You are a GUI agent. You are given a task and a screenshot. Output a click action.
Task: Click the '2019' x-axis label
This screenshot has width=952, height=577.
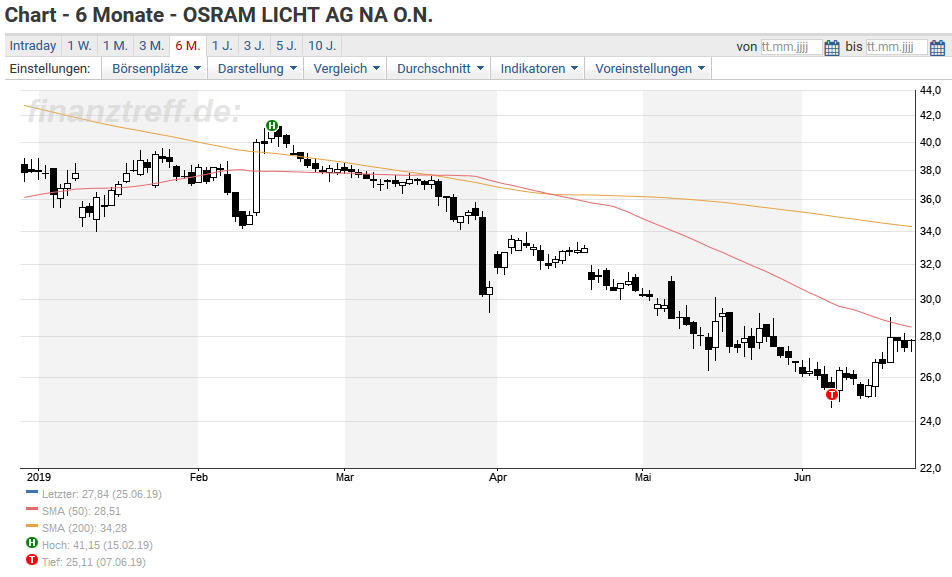coord(39,477)
